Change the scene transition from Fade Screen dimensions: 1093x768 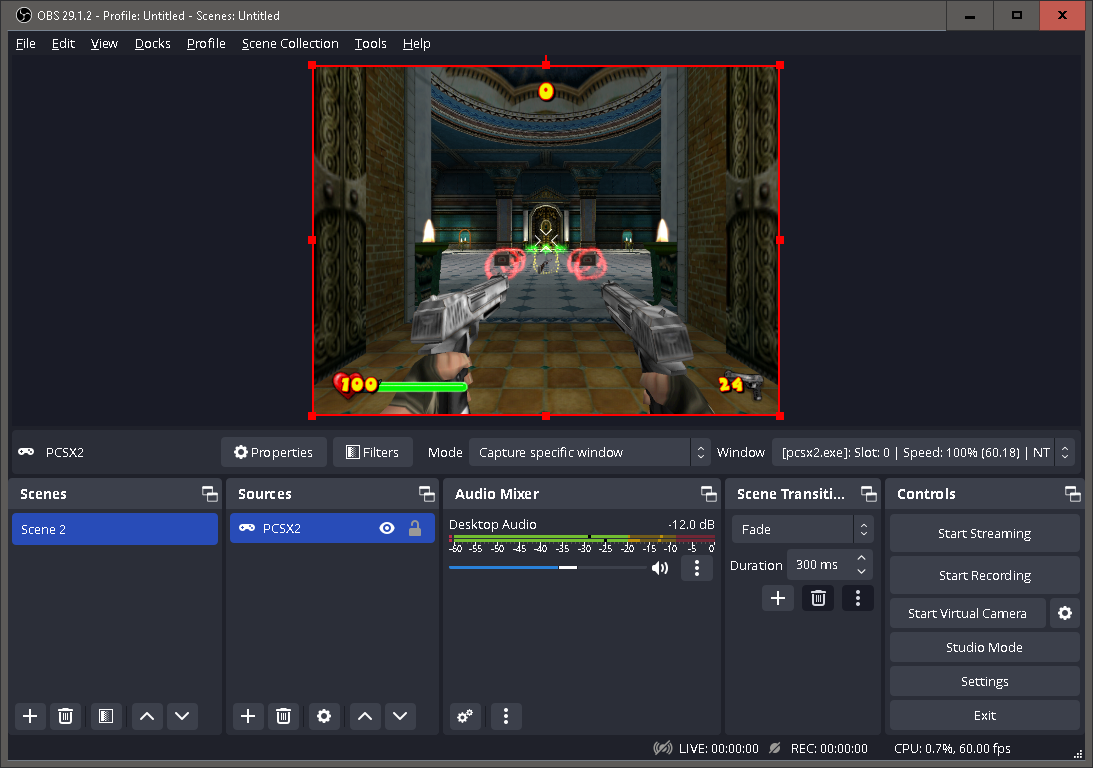tap(800, 529)
